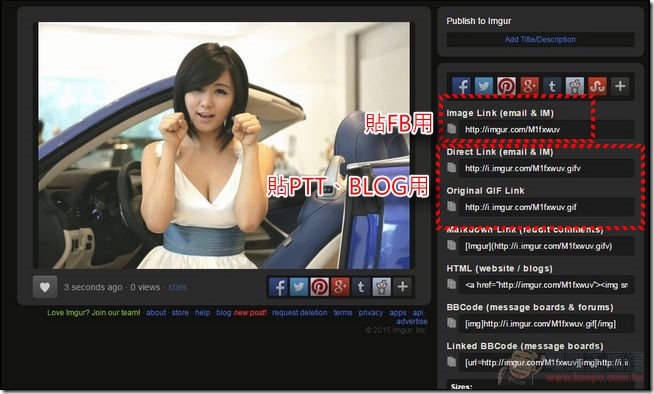This screenshot has height=394, width=654.
Task: Select the Direct Link gifv URL field
Action: [x=546, y=168]
